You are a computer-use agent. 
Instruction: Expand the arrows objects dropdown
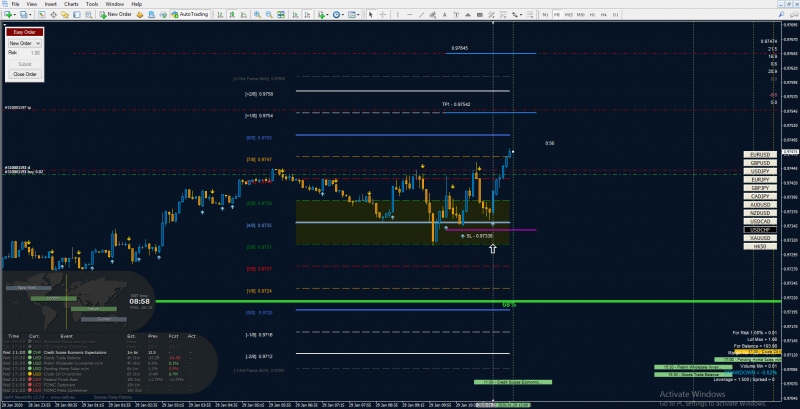click(x=521, y=15)
